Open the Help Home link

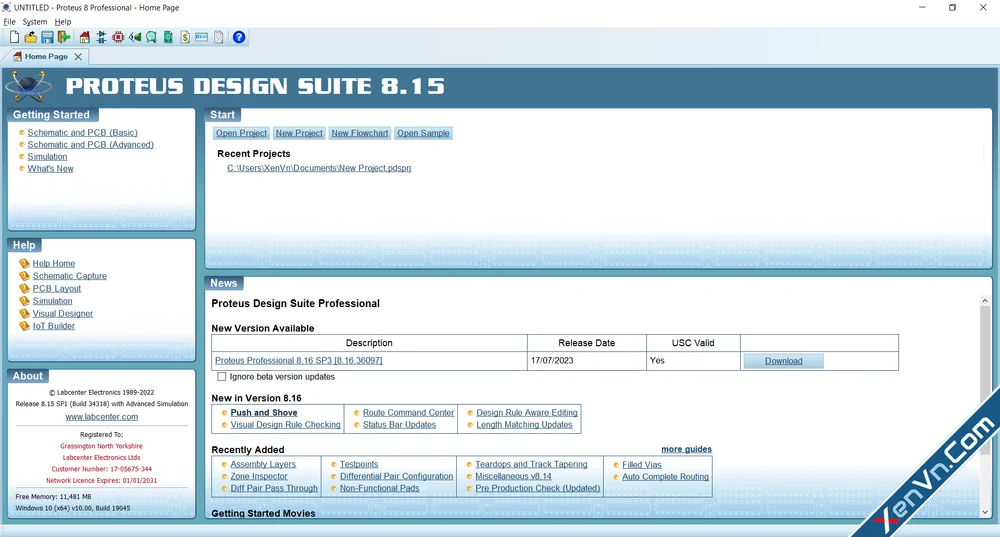[54, 263]
